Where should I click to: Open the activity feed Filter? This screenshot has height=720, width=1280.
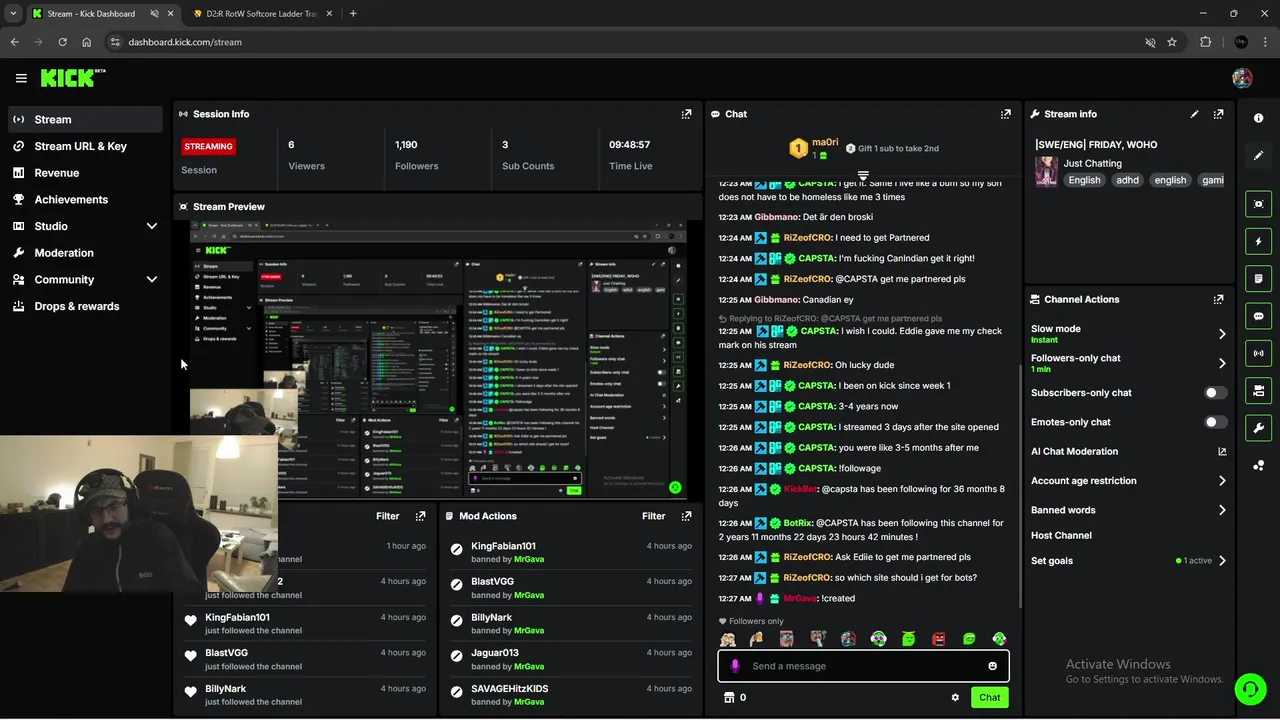(387, 516)
